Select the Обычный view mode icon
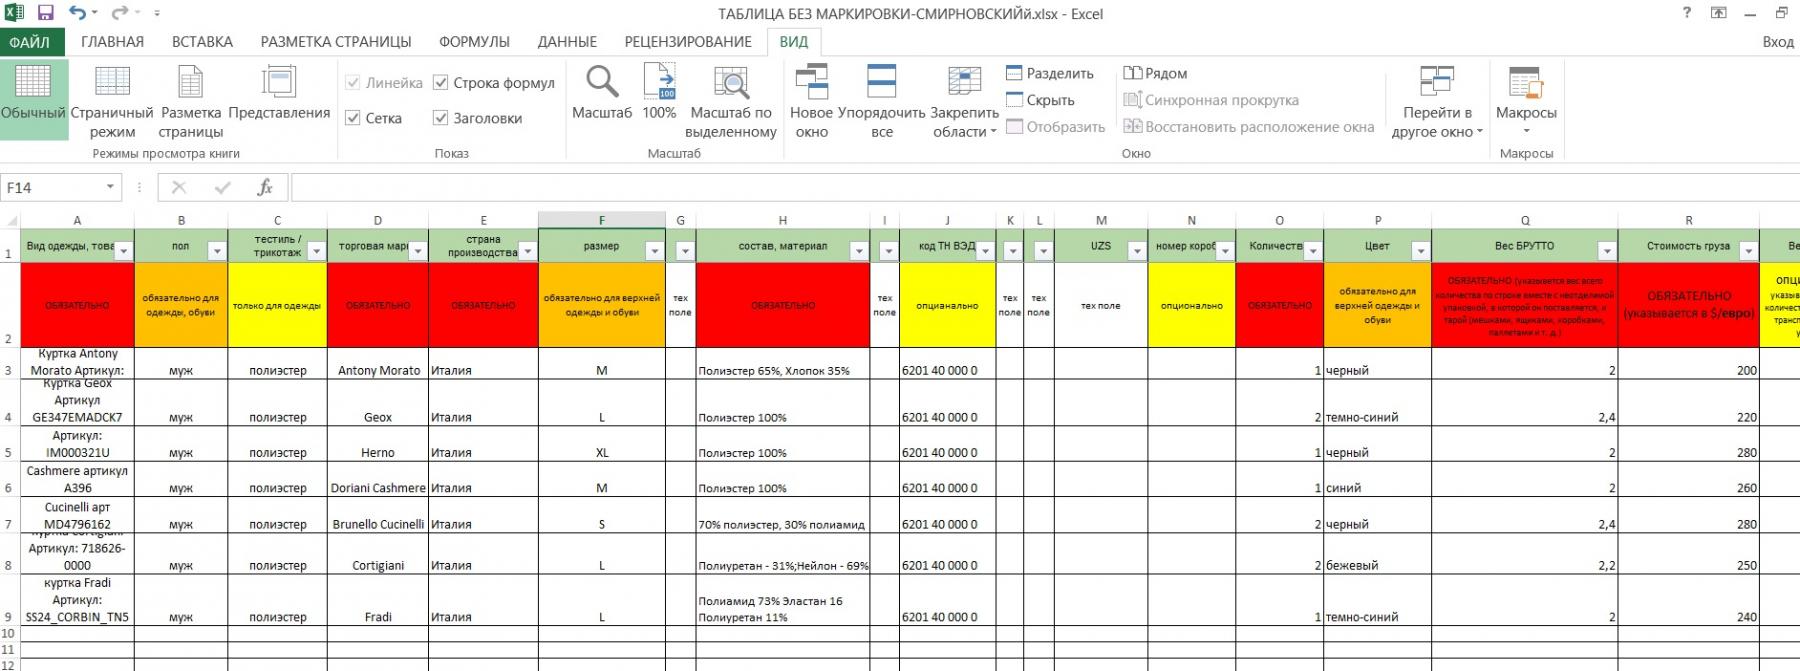Screen dimensions: 1800x671 click(33, 81)
